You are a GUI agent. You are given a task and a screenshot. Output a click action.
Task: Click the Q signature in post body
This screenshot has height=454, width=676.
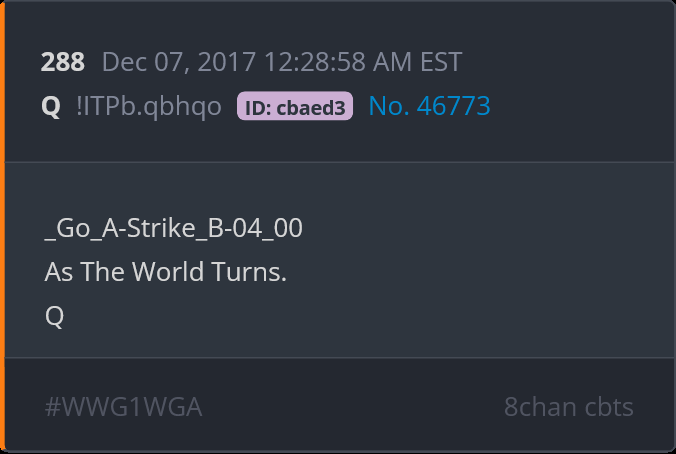click(x=54, y=316)
